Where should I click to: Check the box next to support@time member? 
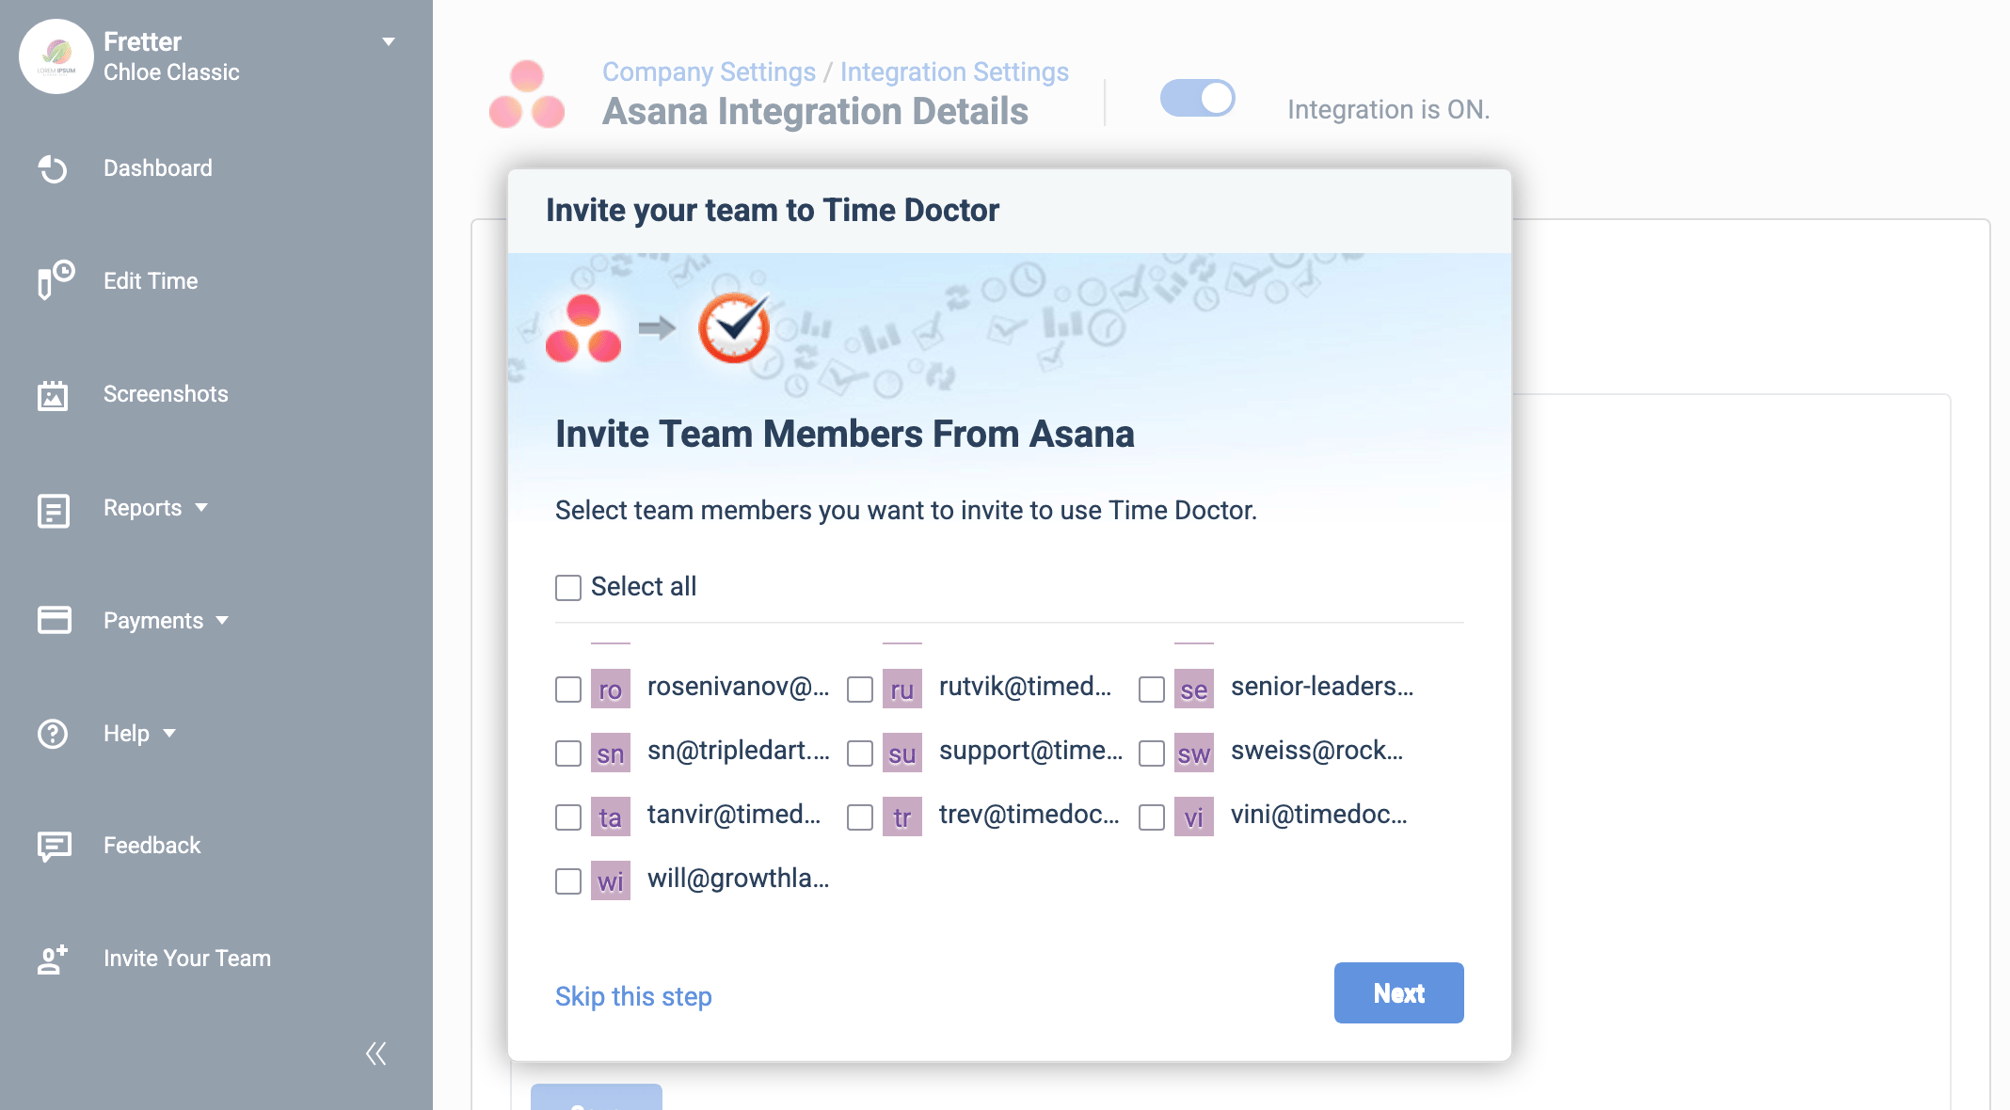click(859, 753)
